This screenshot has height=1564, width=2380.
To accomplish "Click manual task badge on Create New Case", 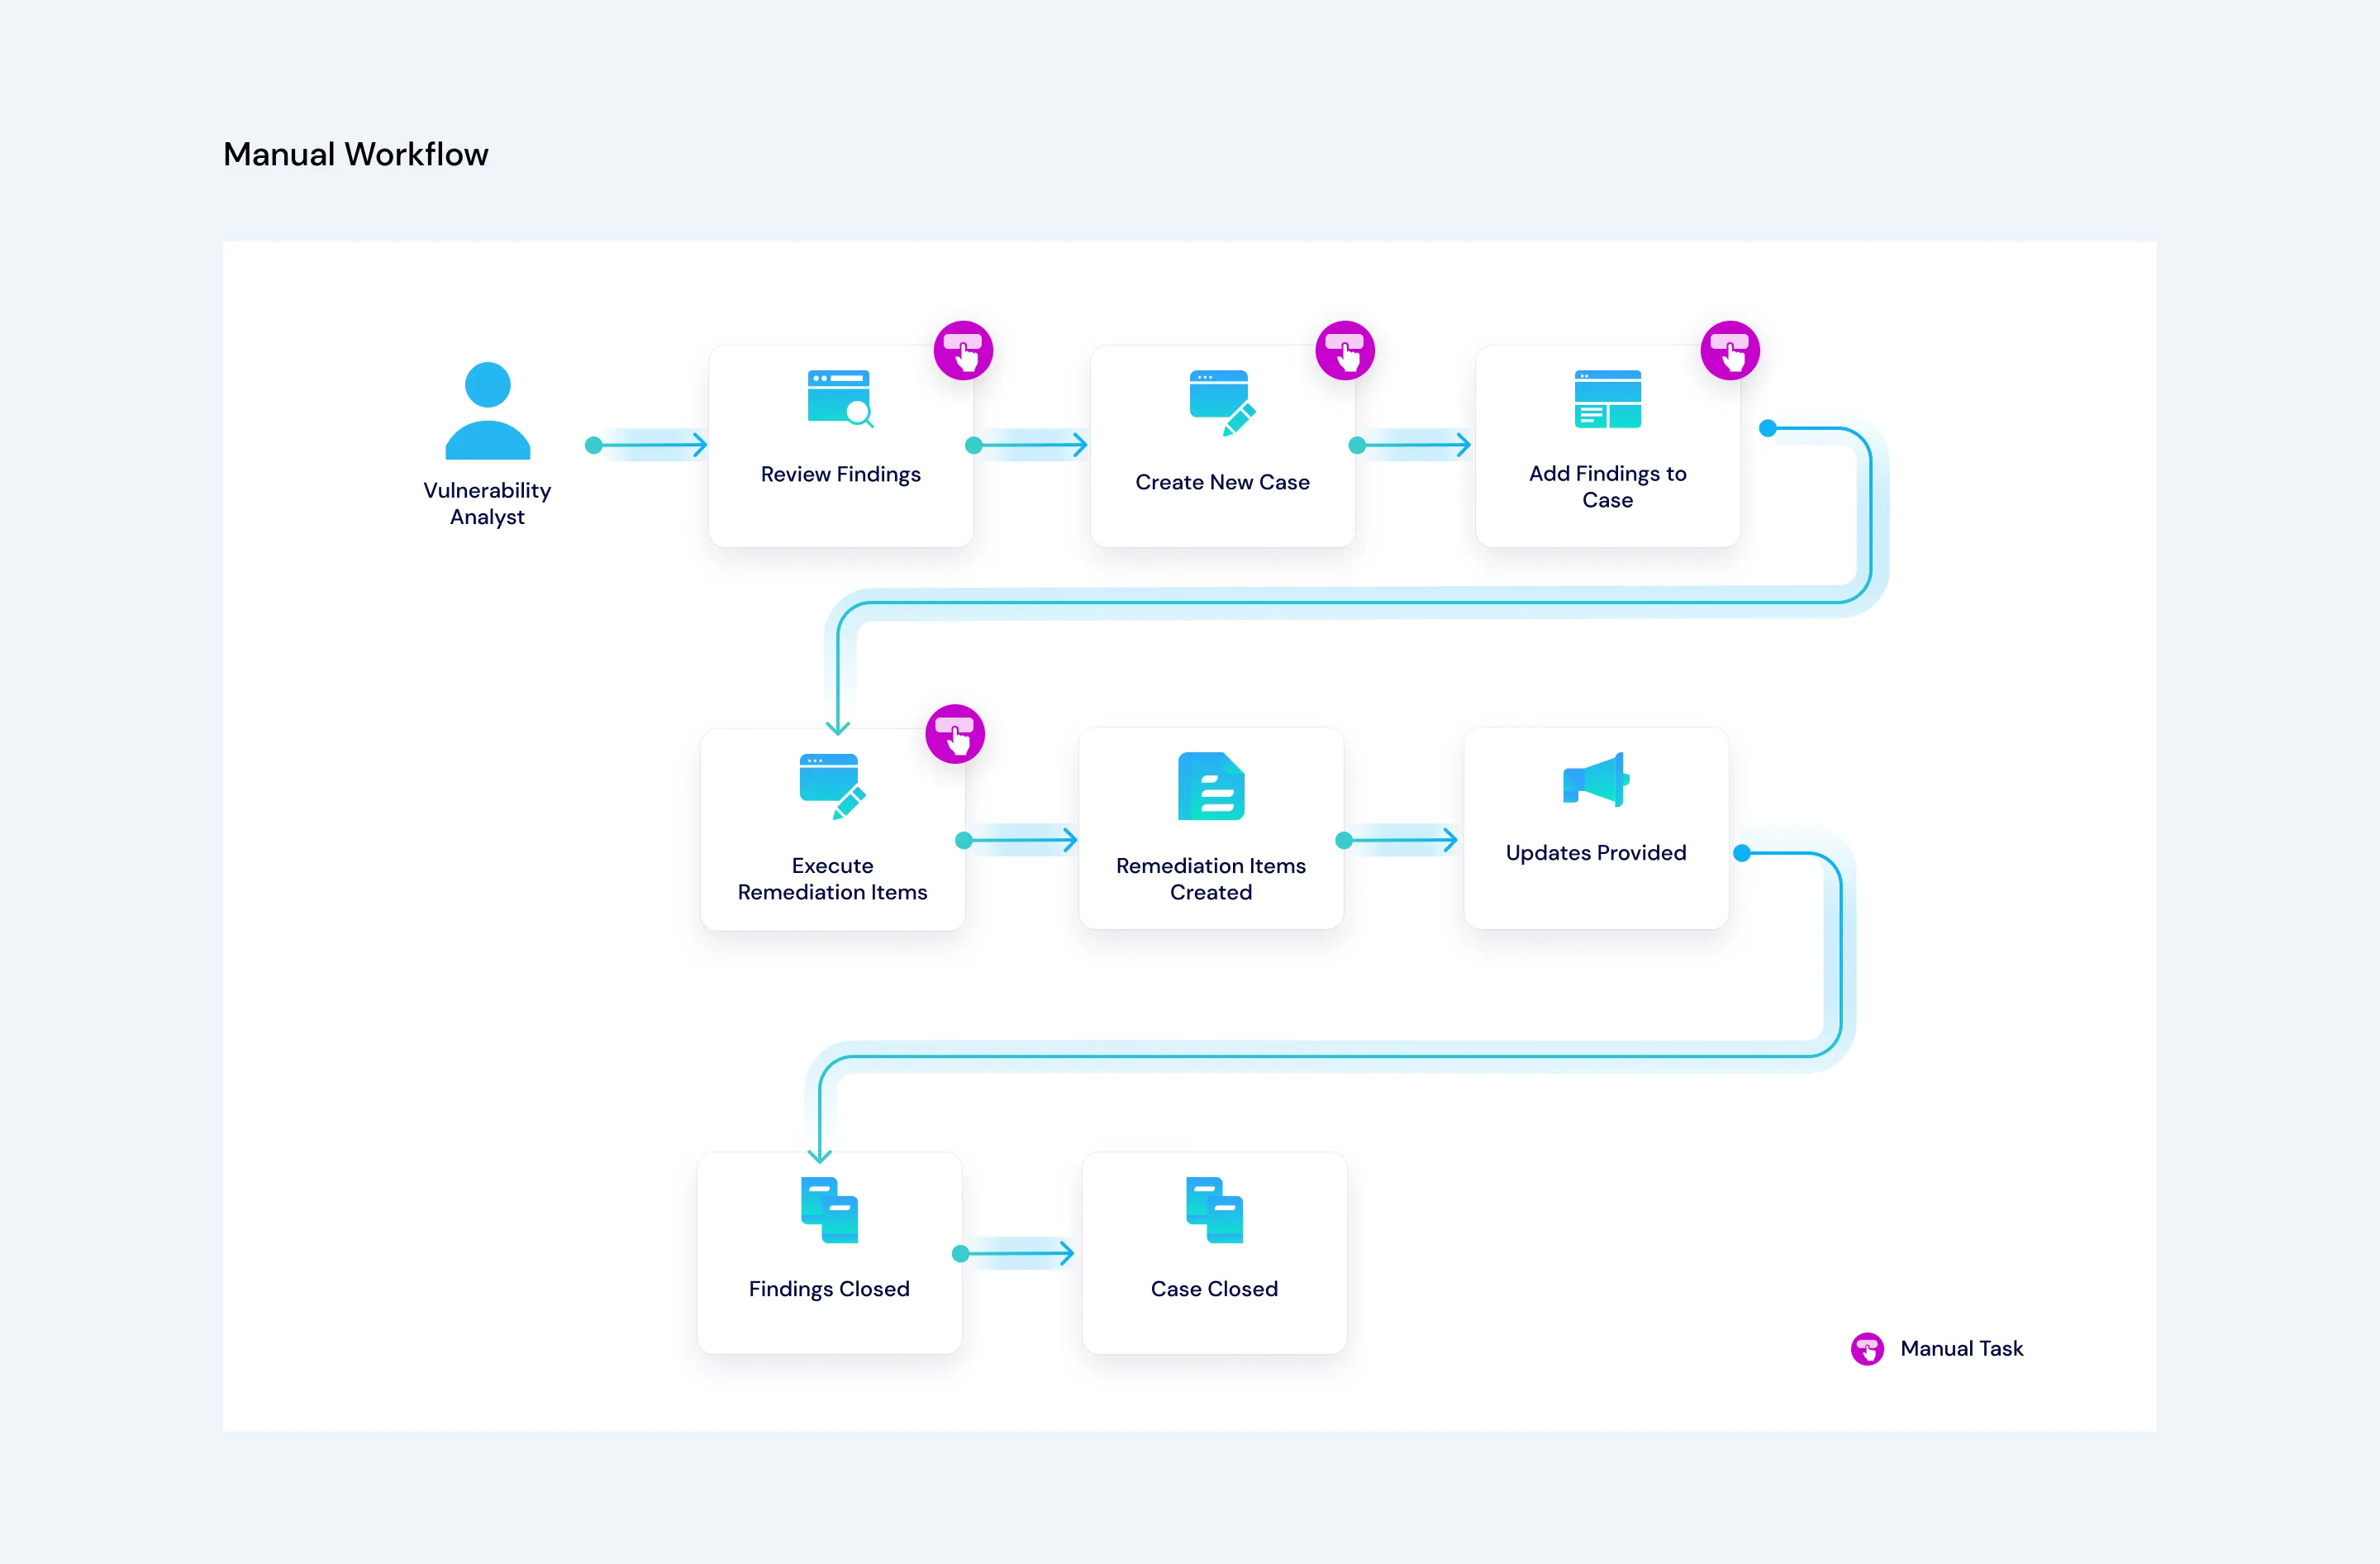I will pos(1344,351).
